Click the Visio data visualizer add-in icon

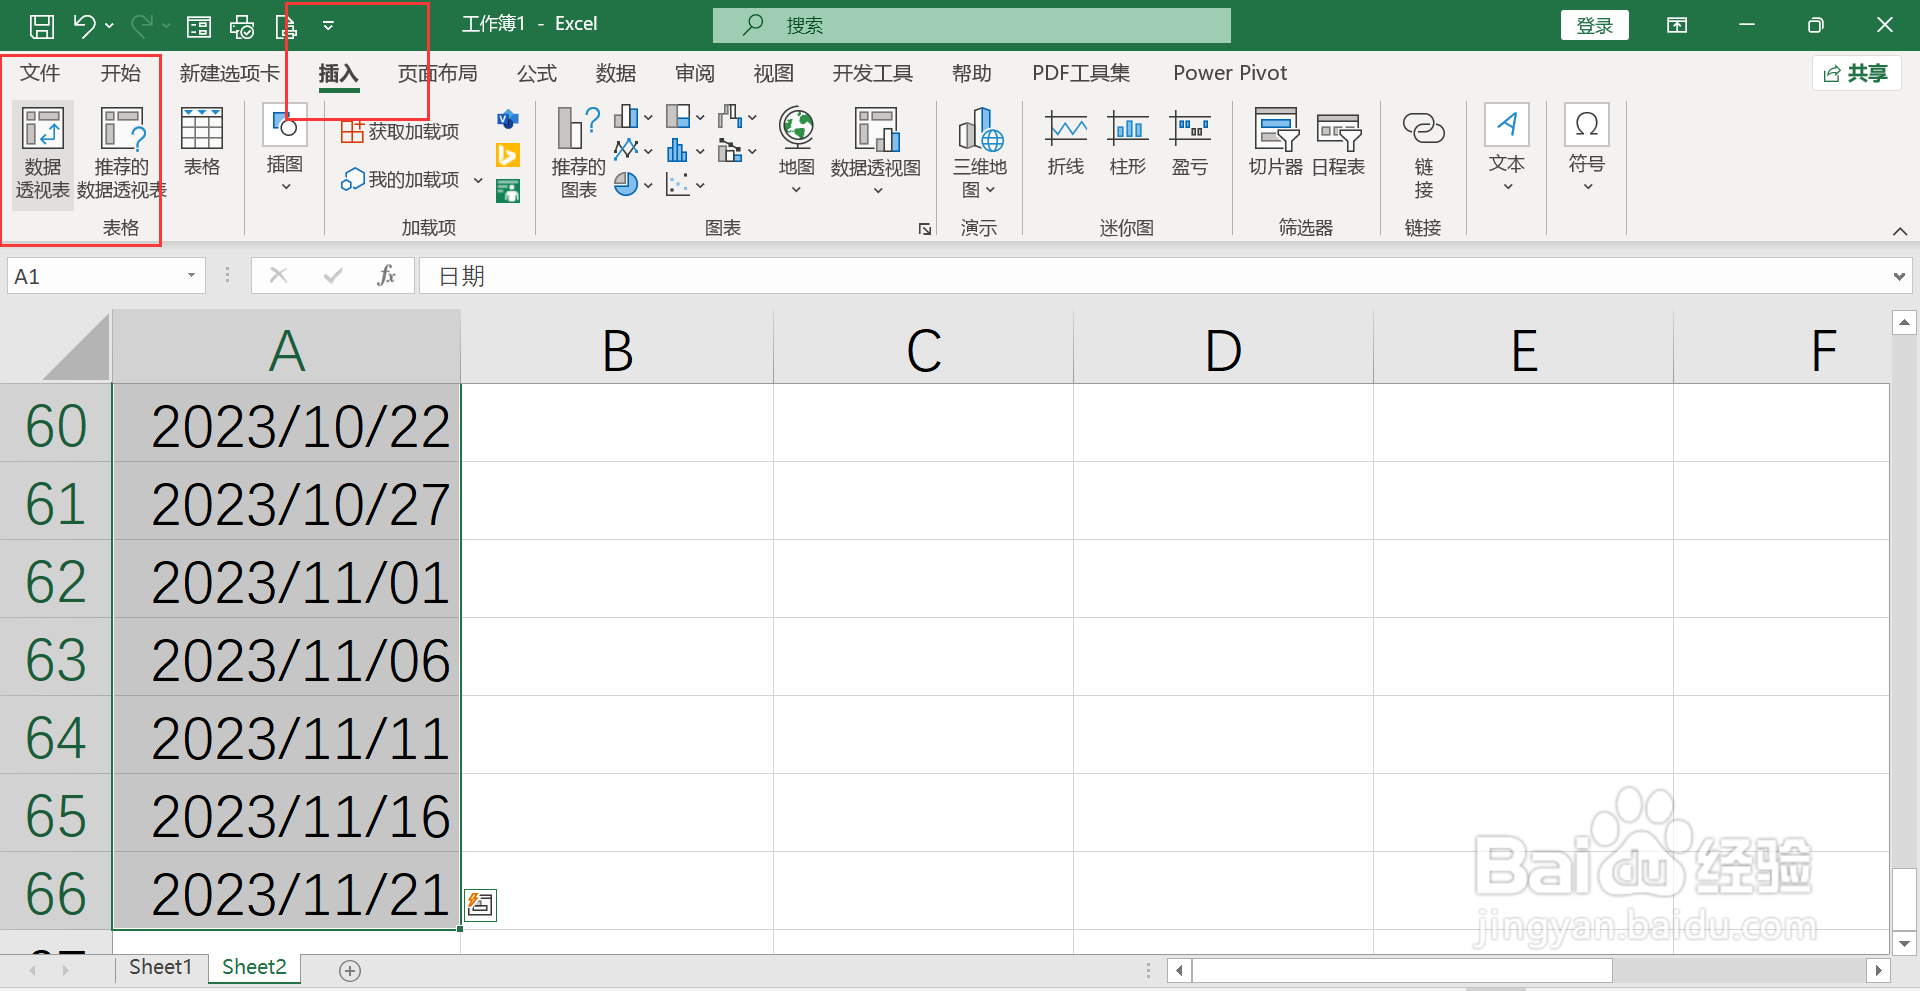[x=508, y=120]
